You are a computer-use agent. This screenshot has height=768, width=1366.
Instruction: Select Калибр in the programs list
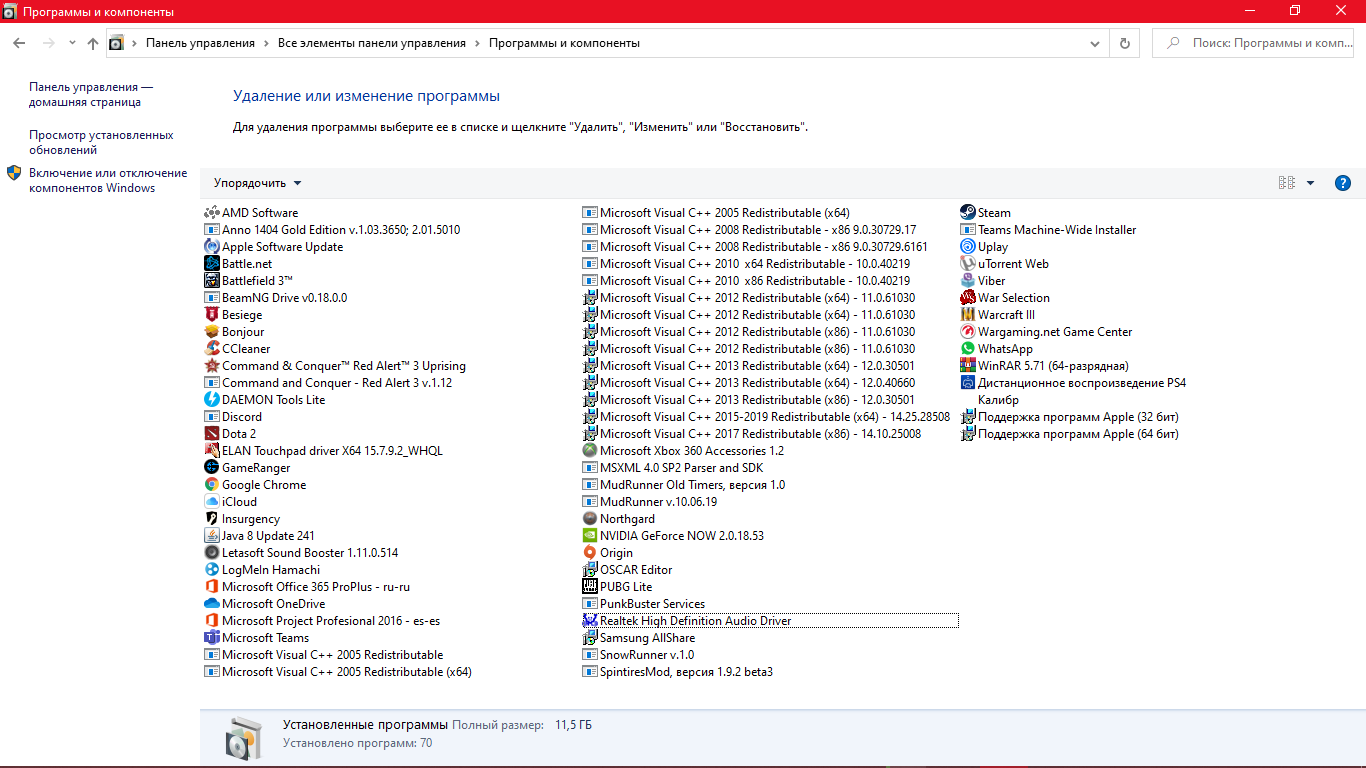(x=998, y=400)
